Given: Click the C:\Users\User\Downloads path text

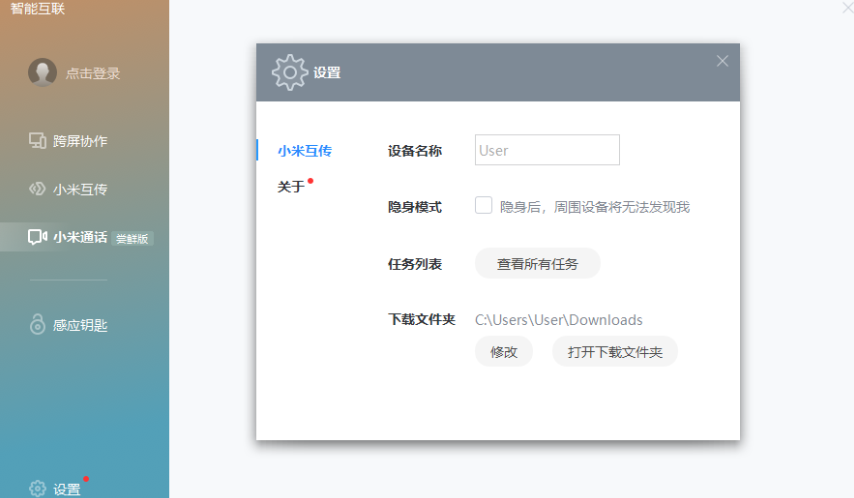Looking at the screenshot, I should tap(559, 320).
